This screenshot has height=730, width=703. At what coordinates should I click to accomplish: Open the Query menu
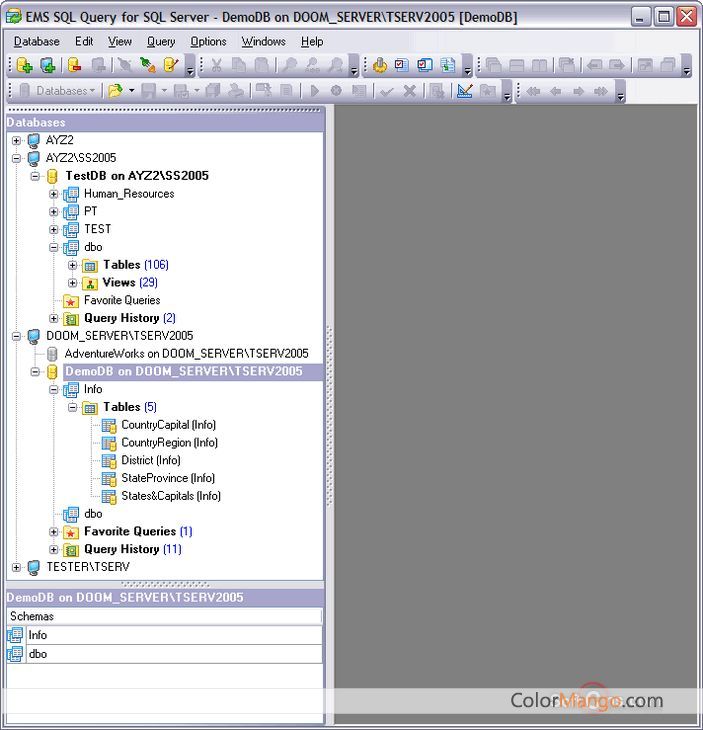(x=161, y=41)
